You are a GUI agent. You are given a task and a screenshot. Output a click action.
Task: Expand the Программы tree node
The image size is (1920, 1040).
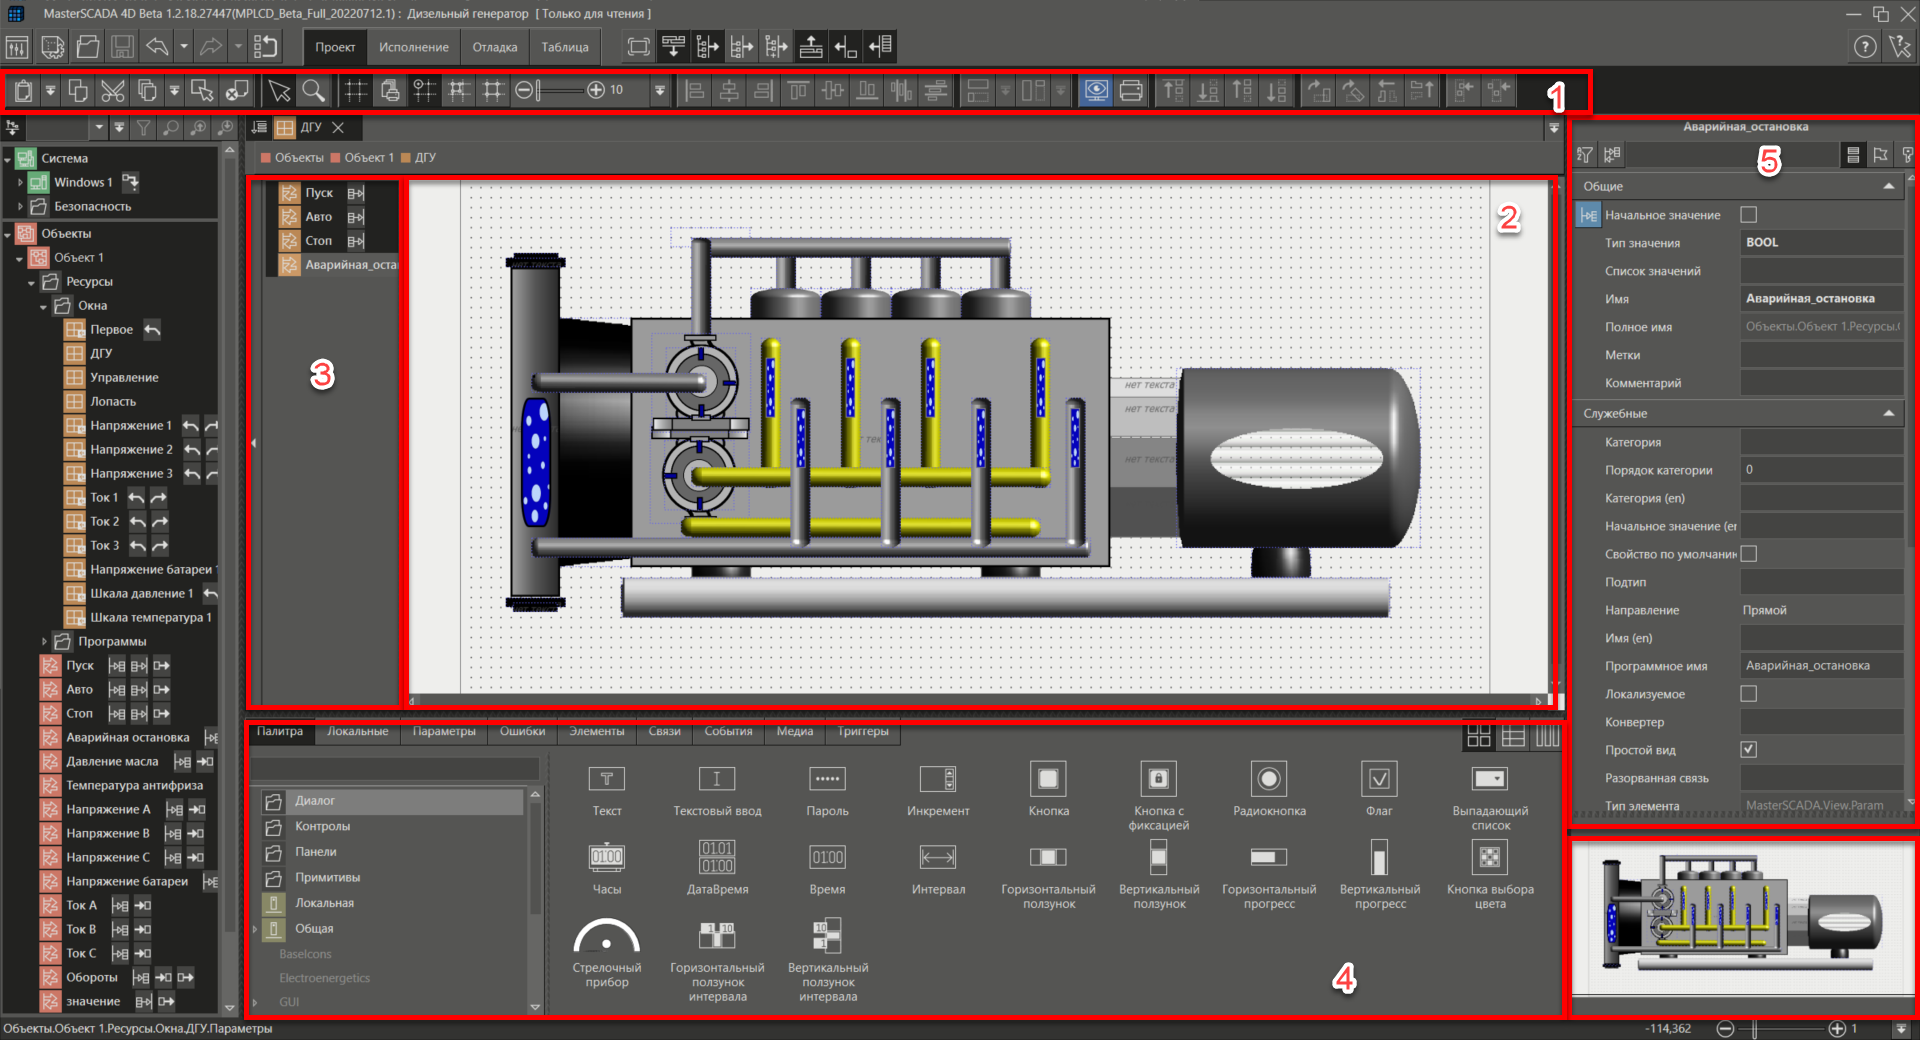click(44, 641)
